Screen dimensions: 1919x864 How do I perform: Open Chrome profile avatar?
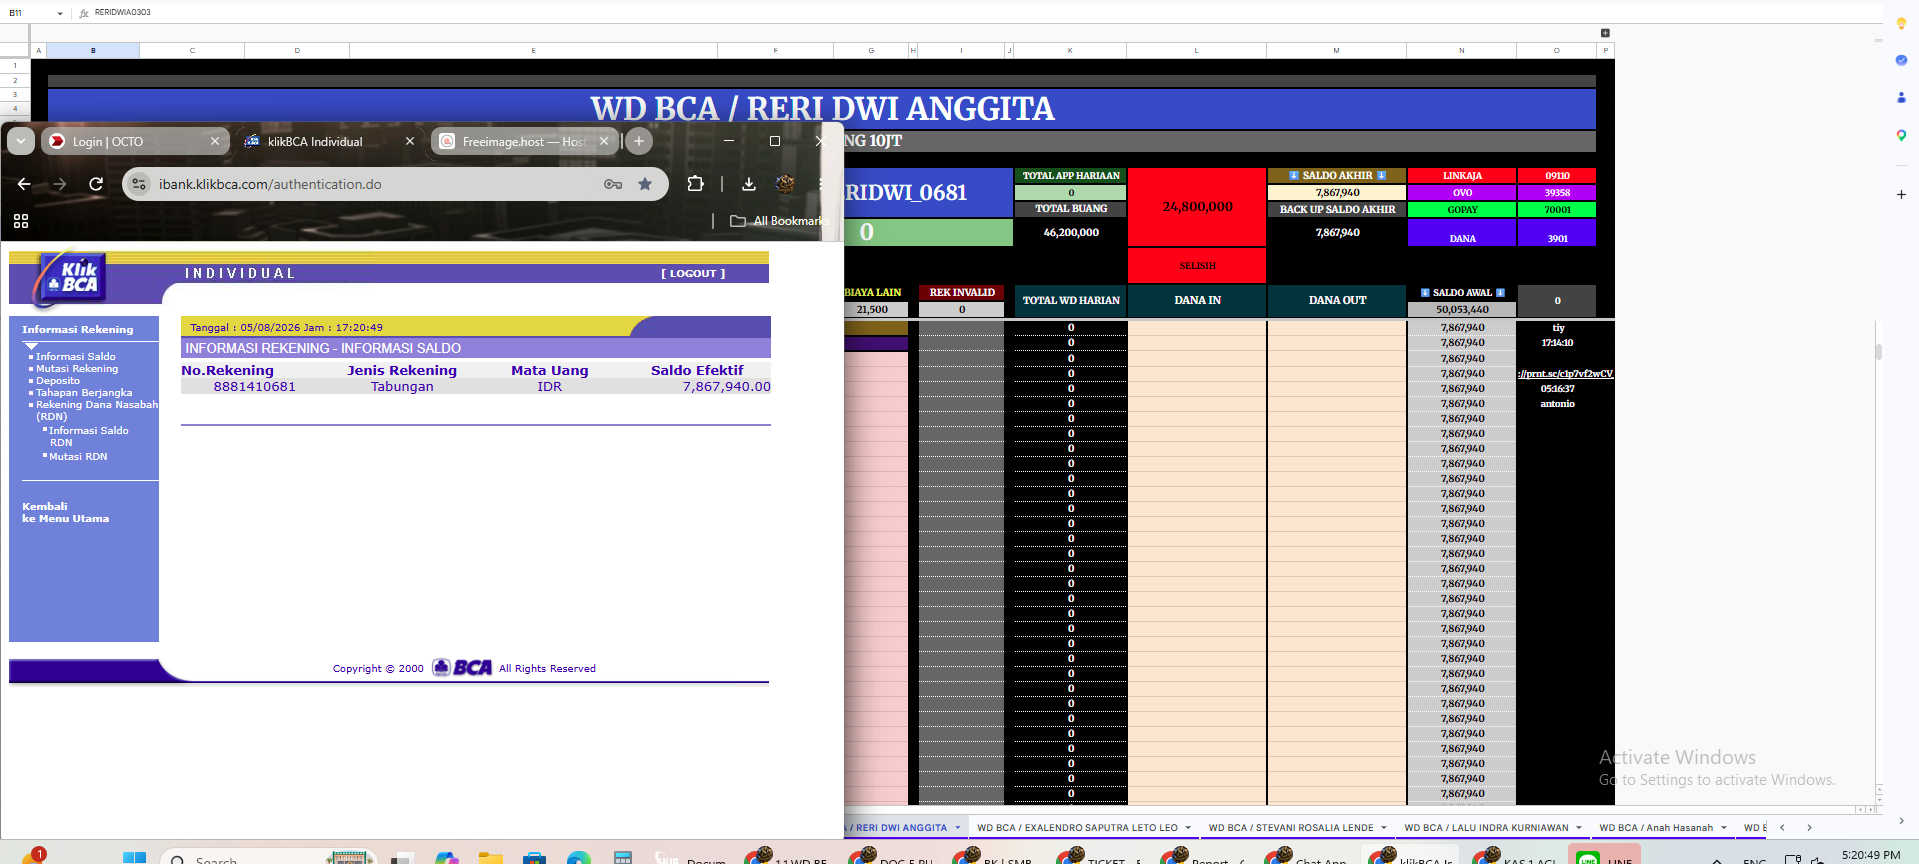pyautogui.click(x=785, y=184)
